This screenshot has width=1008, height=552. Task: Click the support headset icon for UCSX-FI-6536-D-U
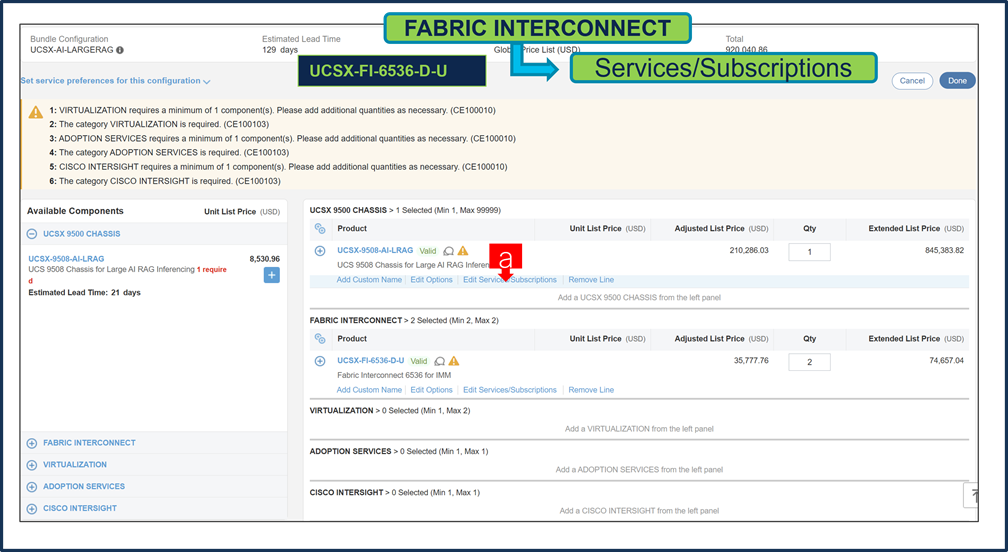coord(440,361)
